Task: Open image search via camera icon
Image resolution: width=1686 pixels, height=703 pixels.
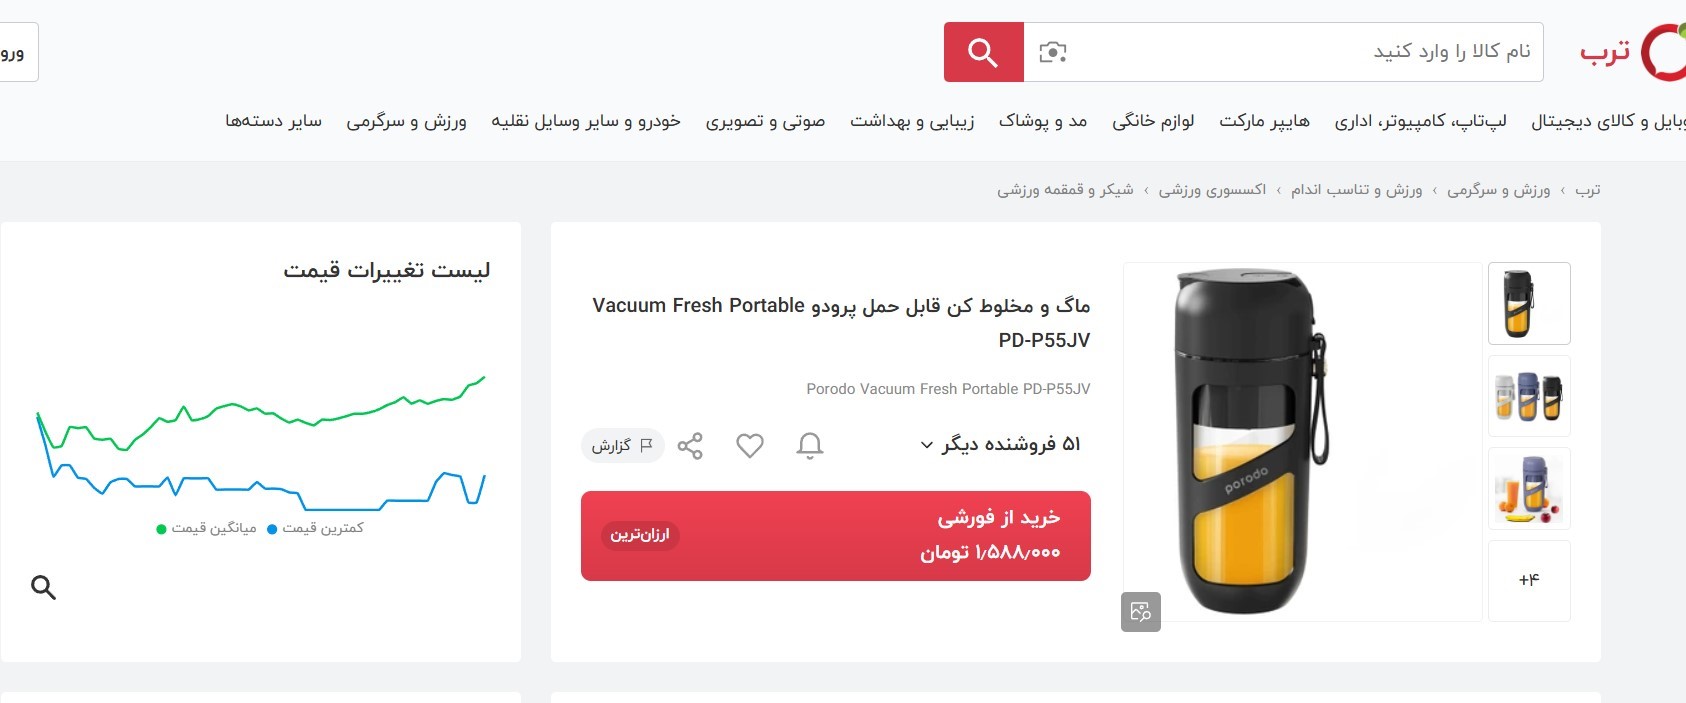Action: [1052, 52]
